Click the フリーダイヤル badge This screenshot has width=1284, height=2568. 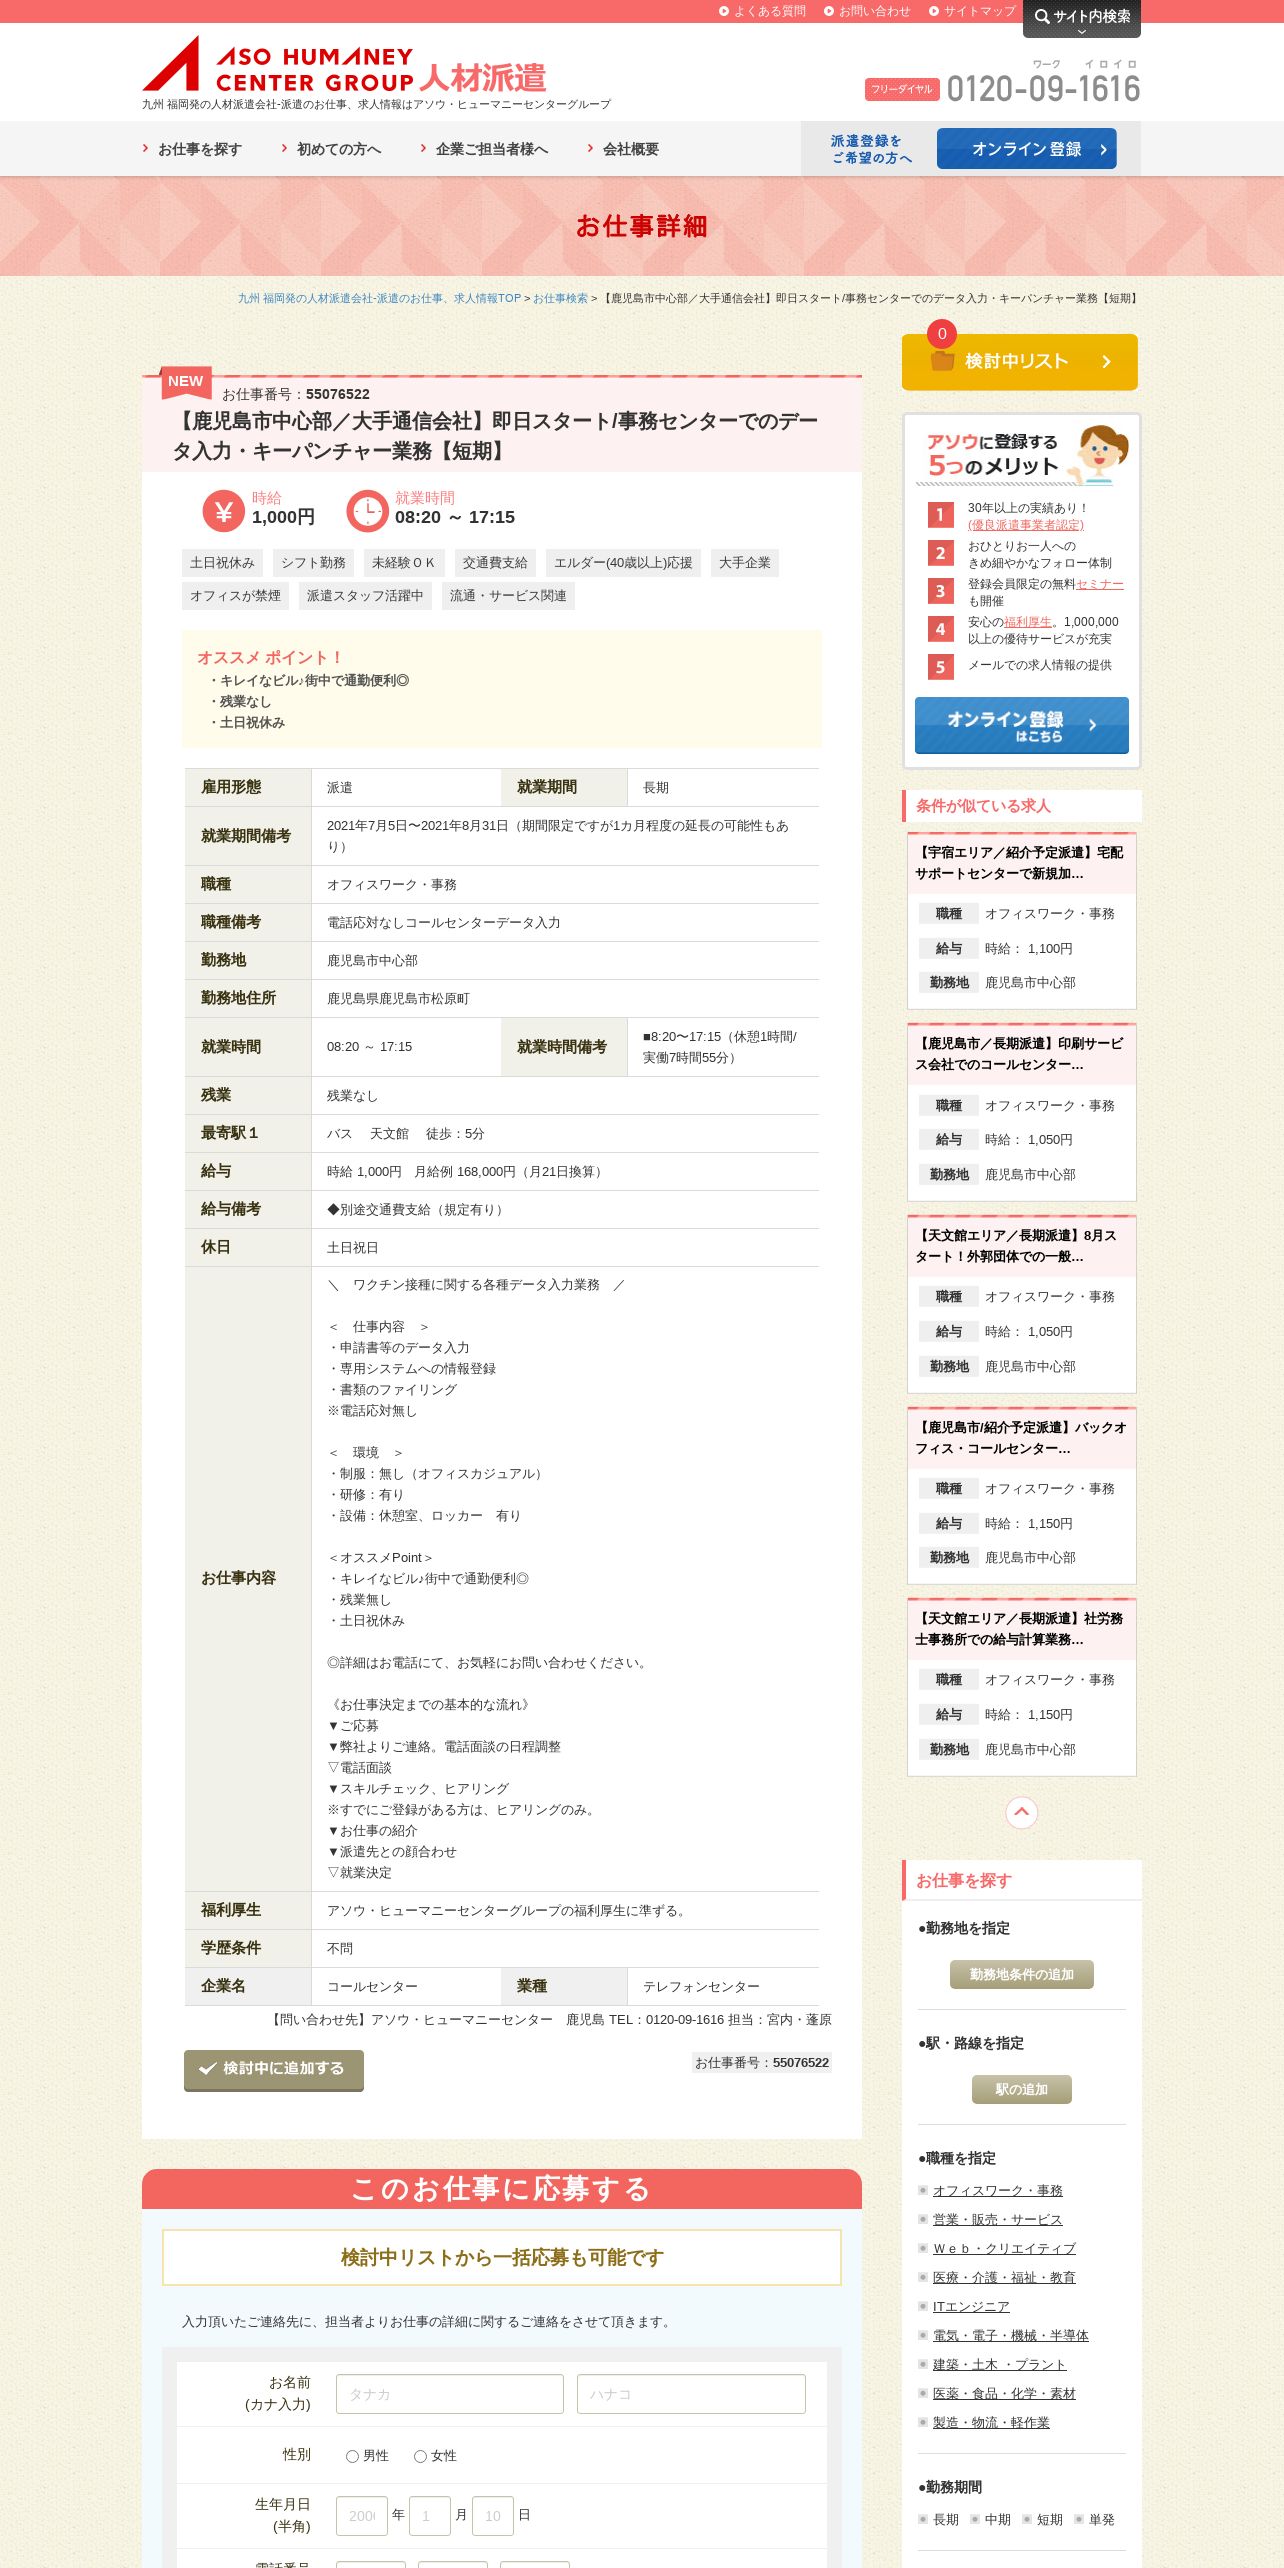click(x=902, y=89)
